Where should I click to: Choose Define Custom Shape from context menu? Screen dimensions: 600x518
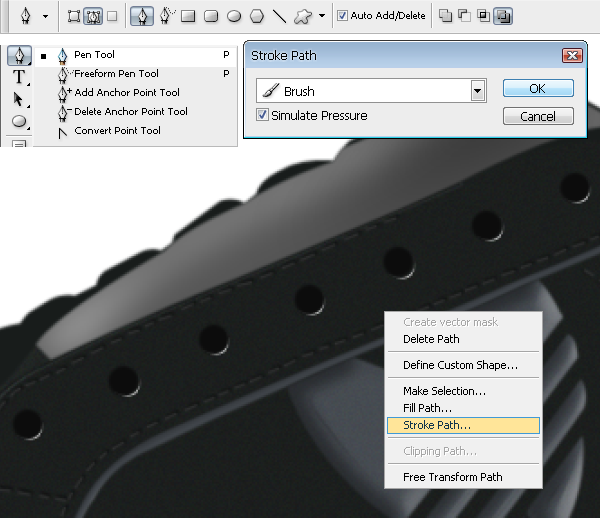point(463,365)
